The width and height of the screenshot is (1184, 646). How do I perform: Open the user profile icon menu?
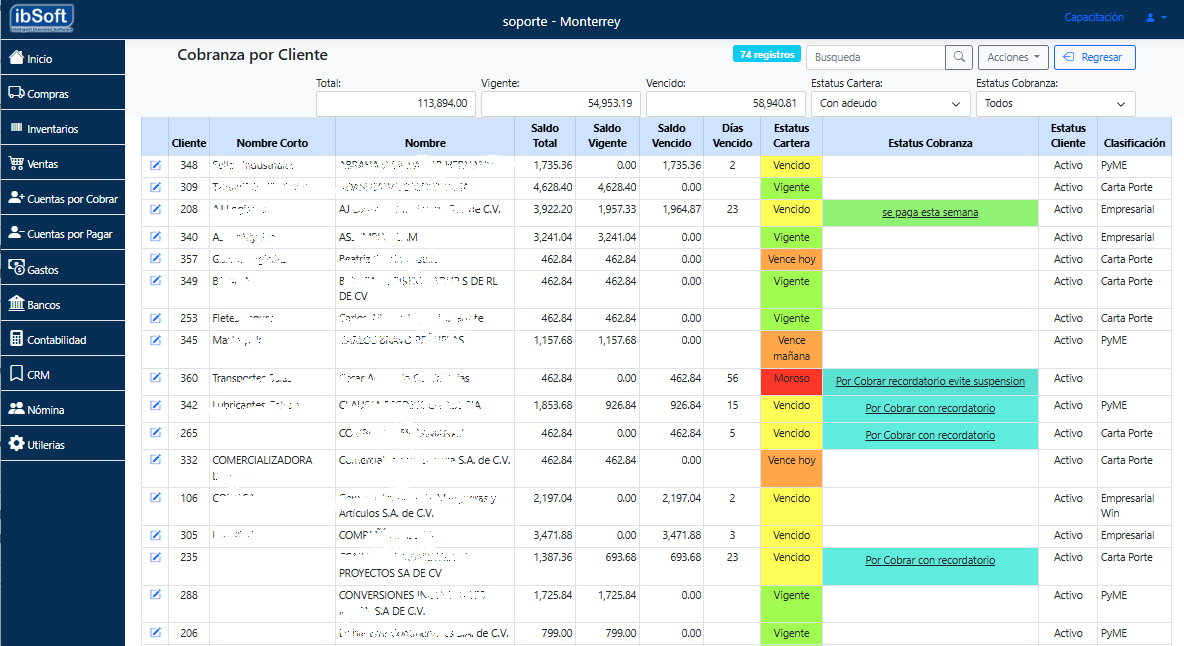tap(1155, 18)
